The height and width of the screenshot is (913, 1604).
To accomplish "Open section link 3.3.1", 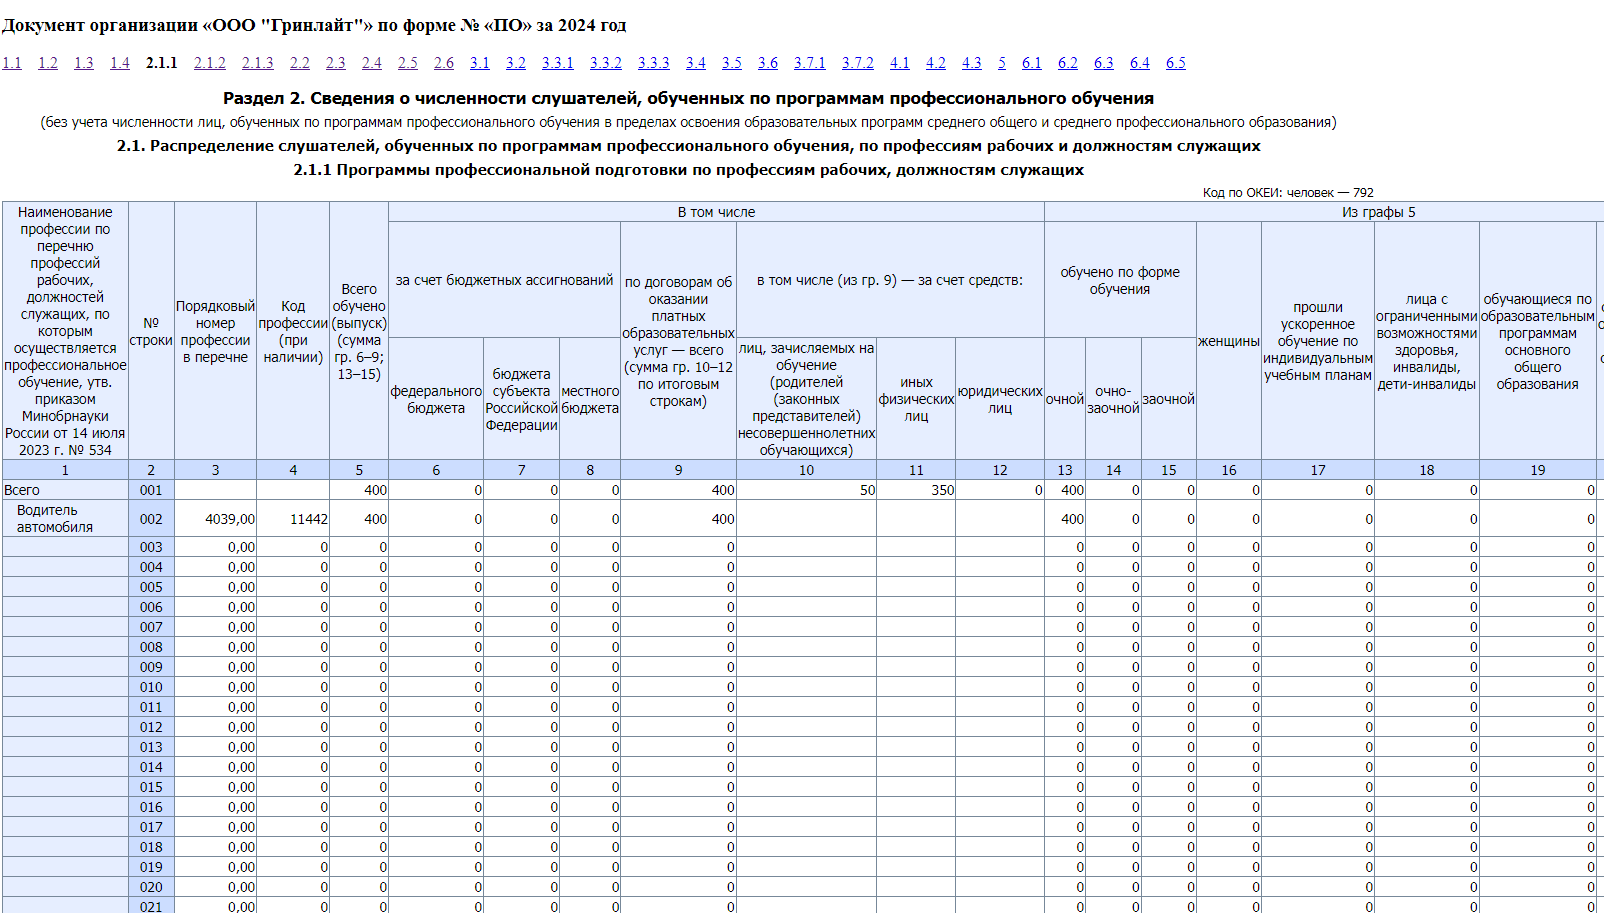I will pos(558,63).
